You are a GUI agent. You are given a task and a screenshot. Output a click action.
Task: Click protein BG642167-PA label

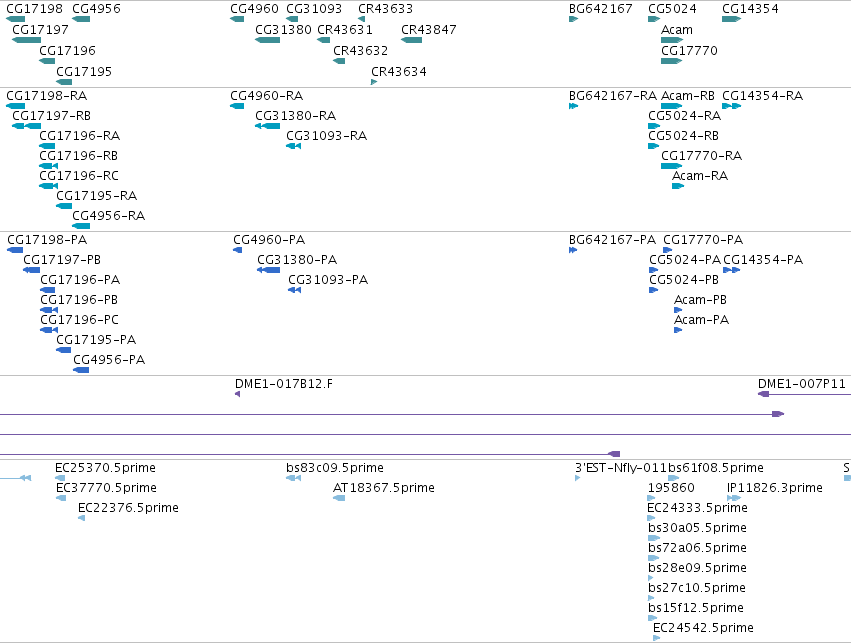[x=612, y=240]
